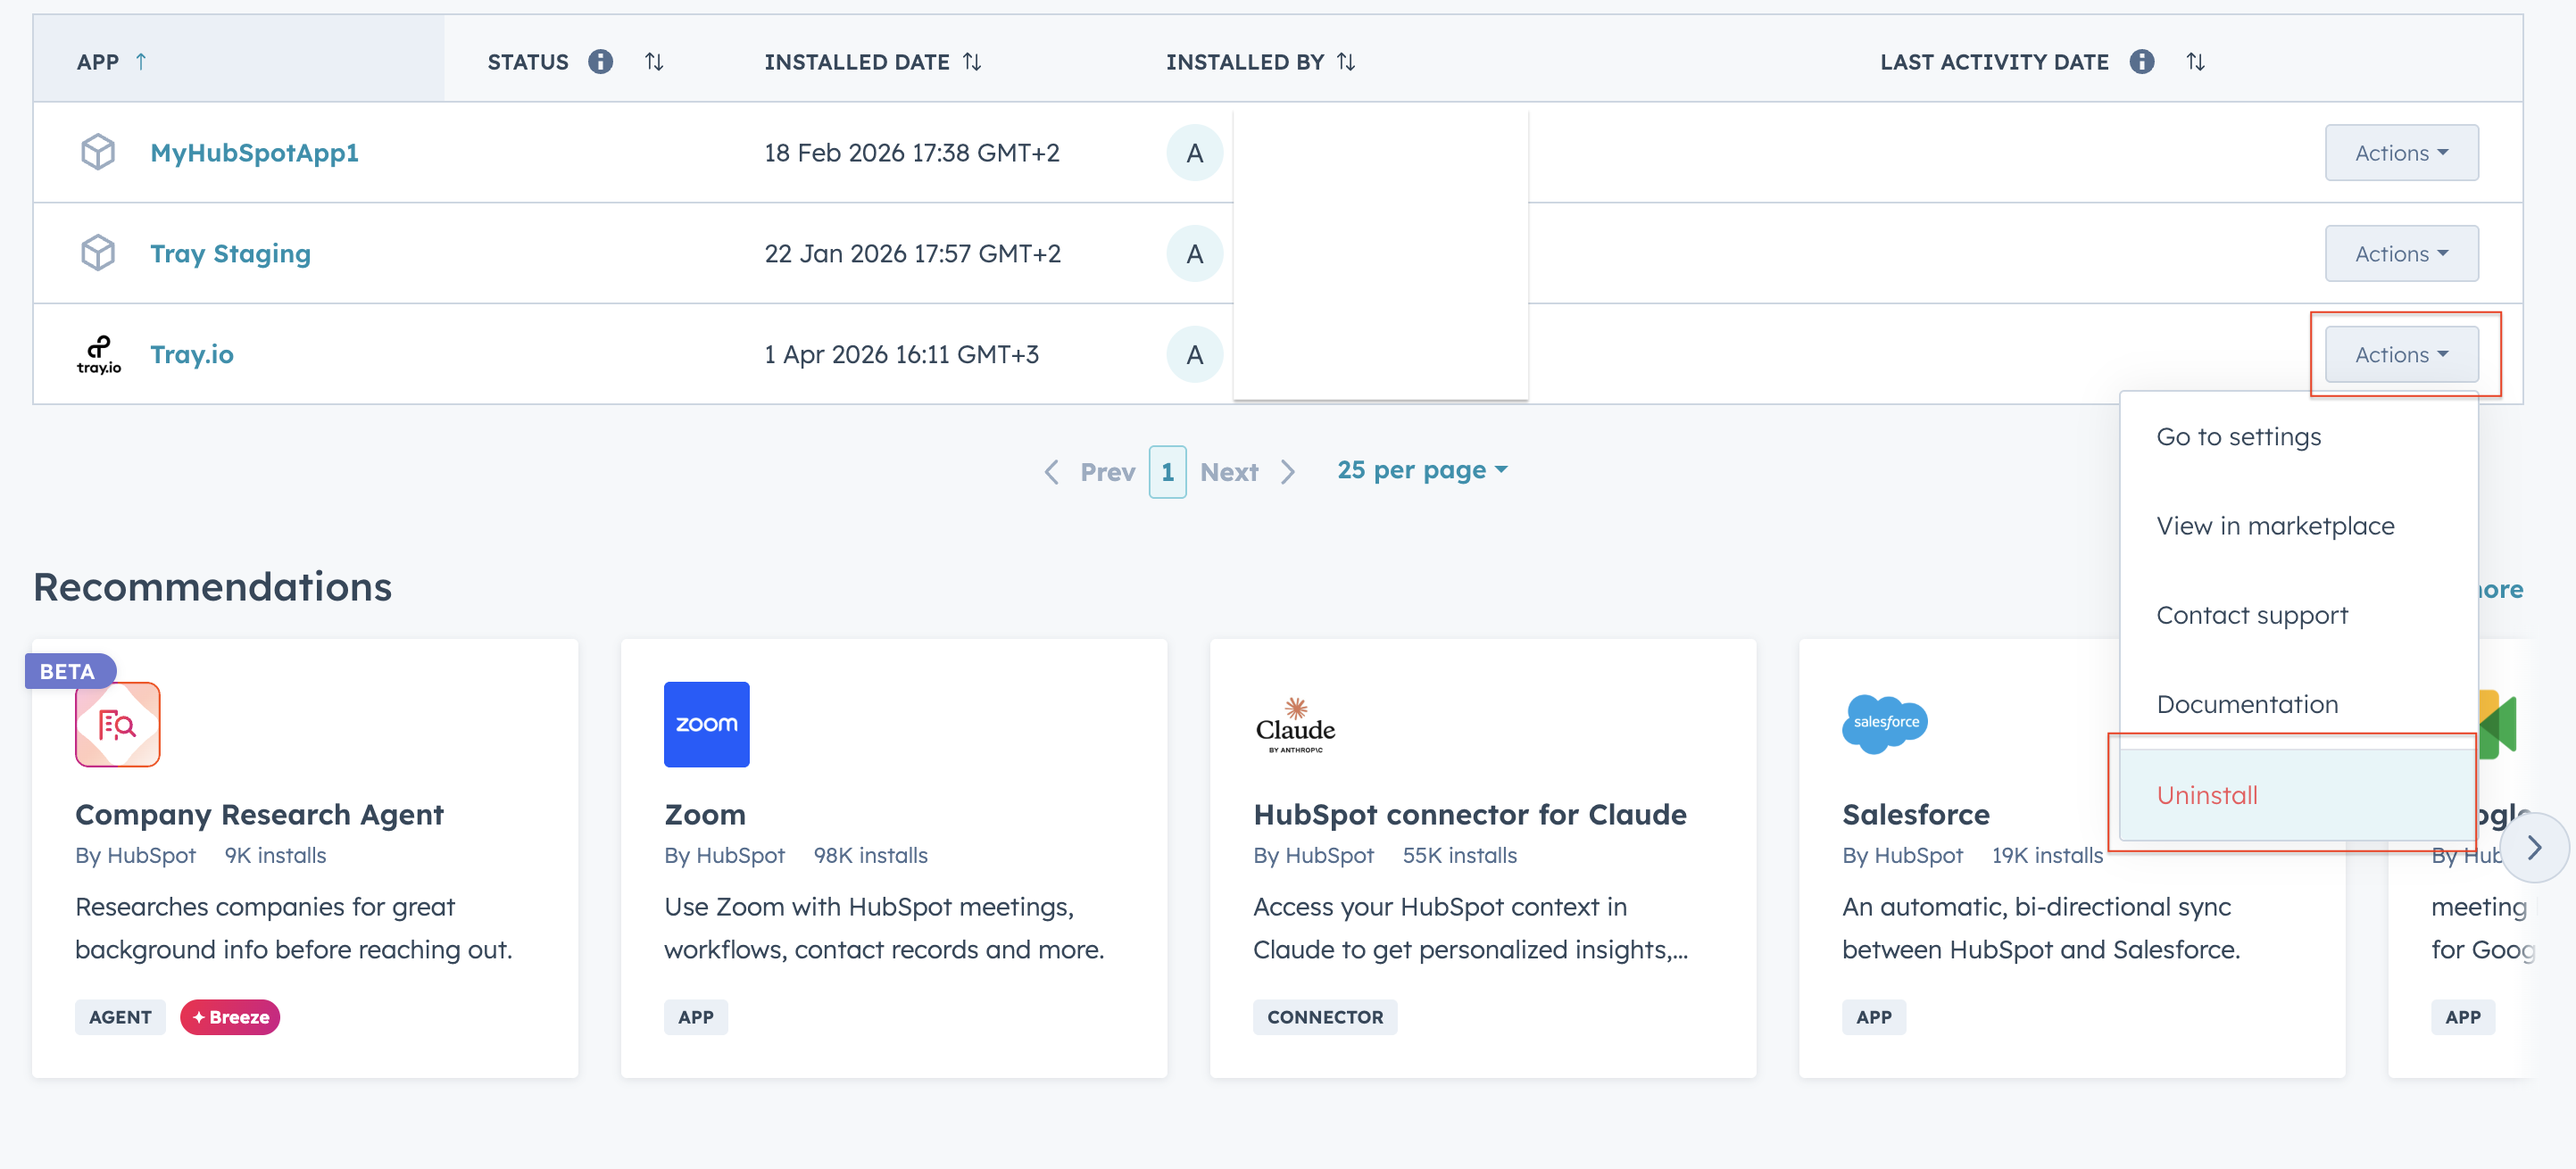Screen dimensions: 2576x1169
Task: Click the Tray.io logo in the app list
Action: [x=98, y=354]
